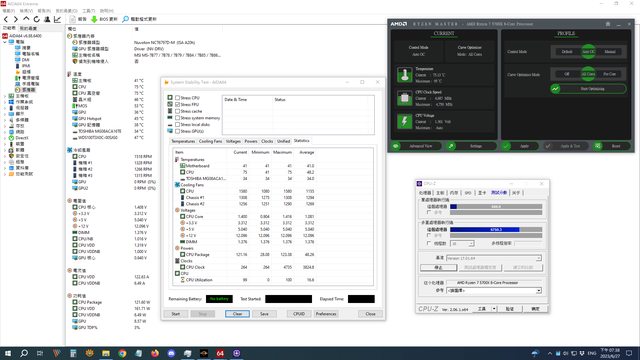Screen dimensions: 640x360
Task: Click the AIDA64 refresh toolbar icon
Action: [x=37, y=19]
